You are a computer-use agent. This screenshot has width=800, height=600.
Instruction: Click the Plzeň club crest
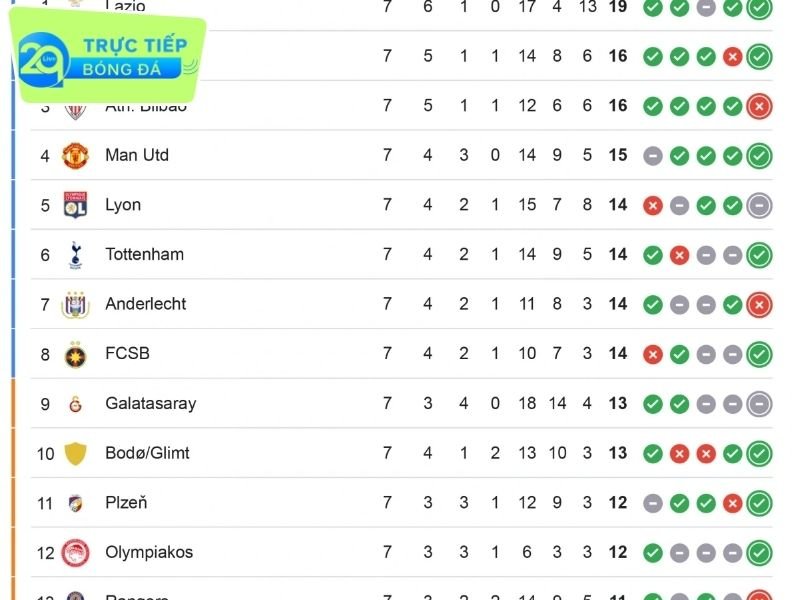[75, 503]
